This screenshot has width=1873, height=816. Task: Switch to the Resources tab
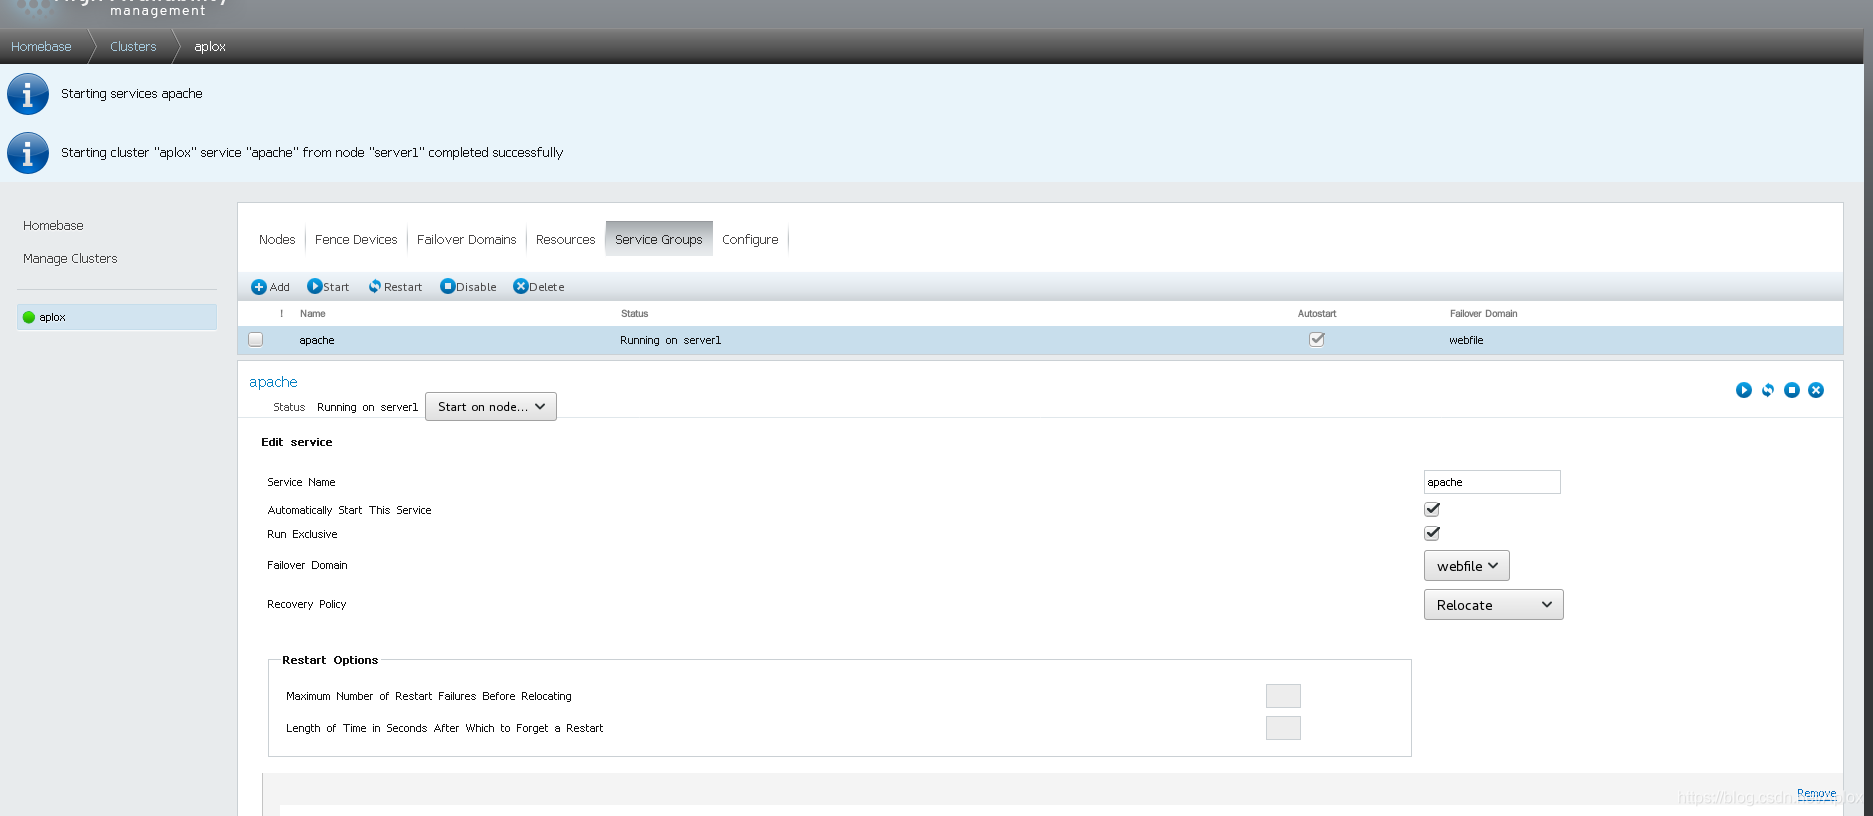click(566, 240)
